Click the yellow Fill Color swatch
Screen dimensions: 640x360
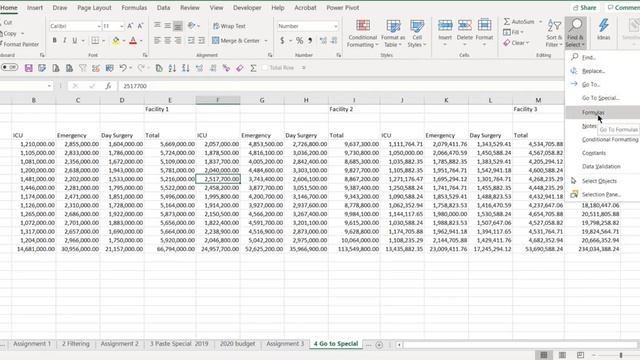point(116,41)
